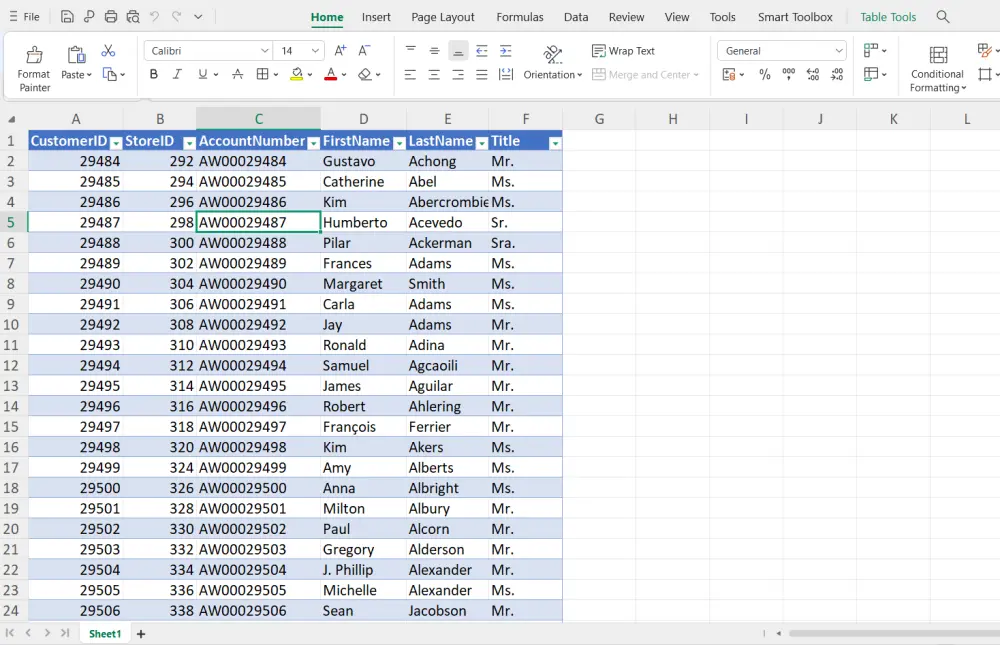The height and width of the screenshot is (645, 1000).
Task: Switch to the Data tab
Action: tap(576, 17)
